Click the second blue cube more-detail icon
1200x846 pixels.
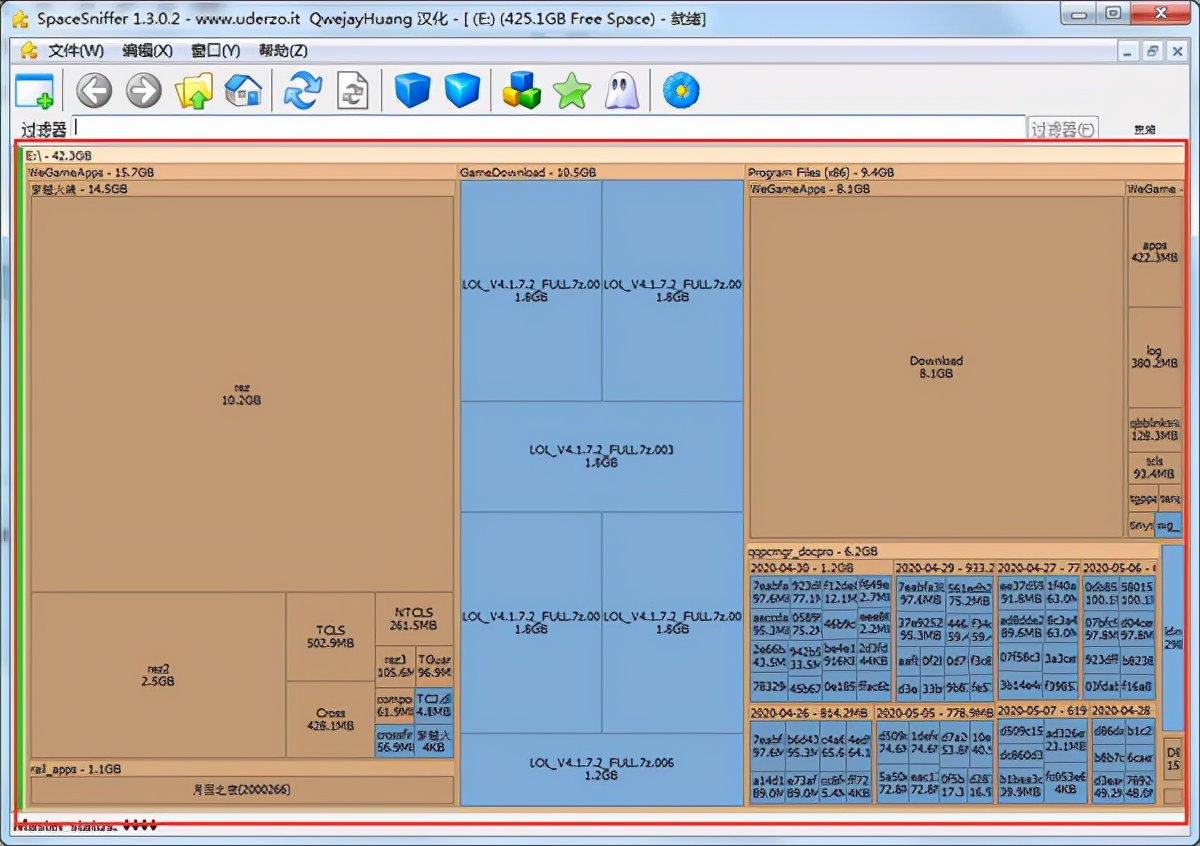[x=462, y=91]
